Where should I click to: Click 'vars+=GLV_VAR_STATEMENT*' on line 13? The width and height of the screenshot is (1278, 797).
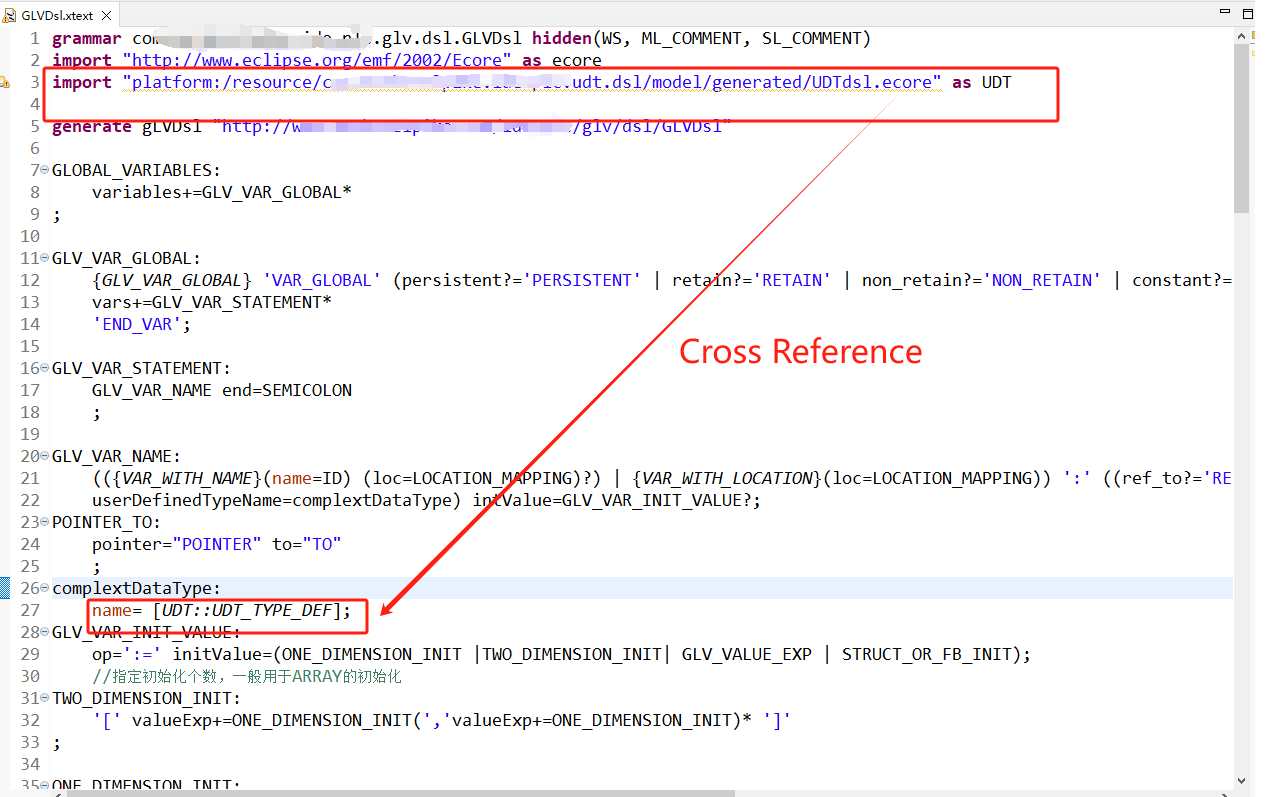click(212, 302)
